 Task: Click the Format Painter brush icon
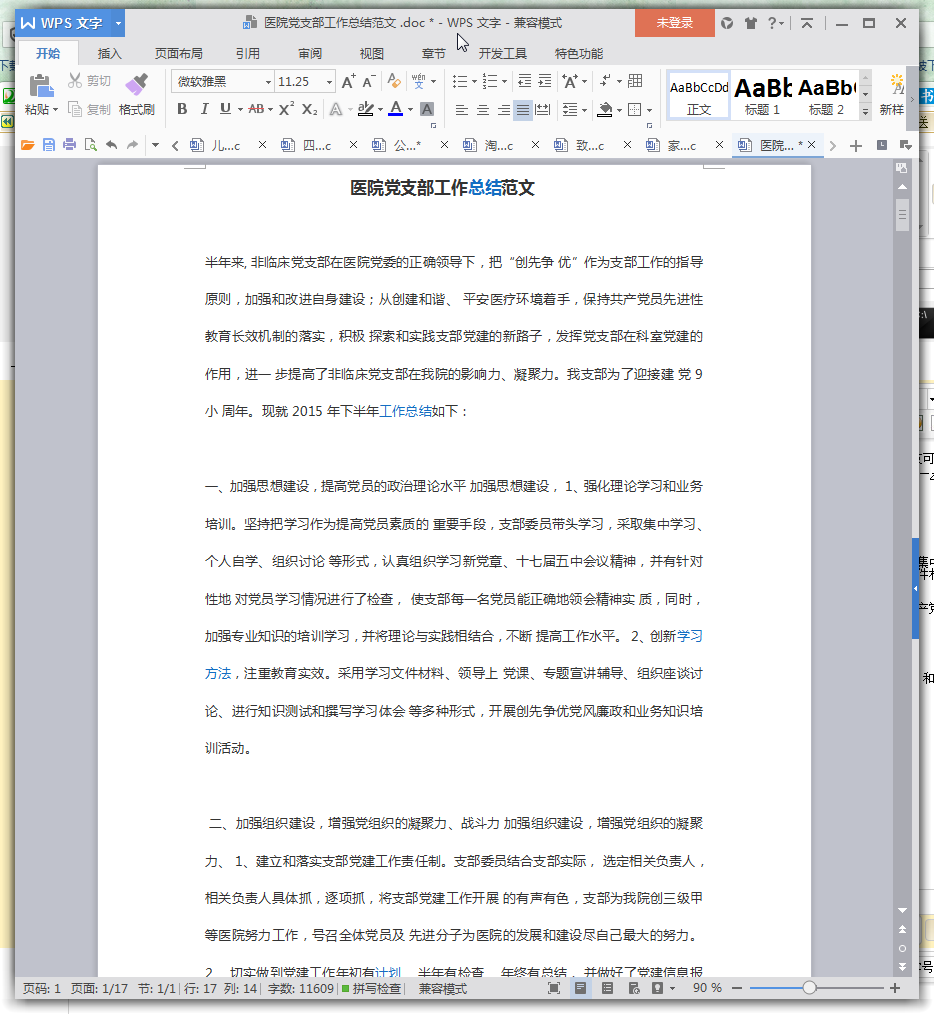coord(136,85)
